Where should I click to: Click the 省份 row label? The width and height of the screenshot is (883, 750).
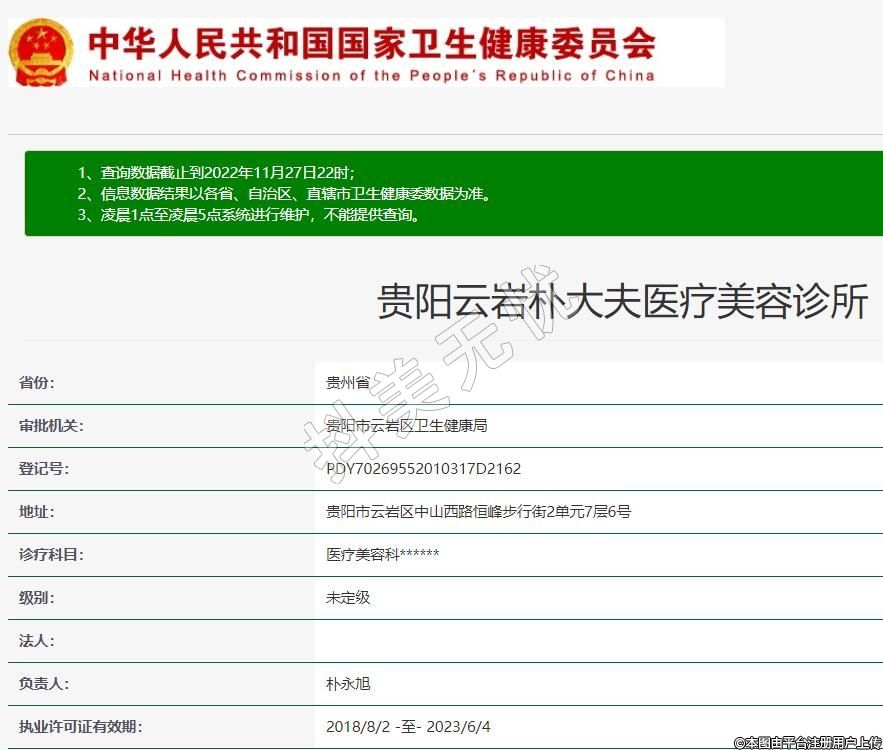point(37,383)
